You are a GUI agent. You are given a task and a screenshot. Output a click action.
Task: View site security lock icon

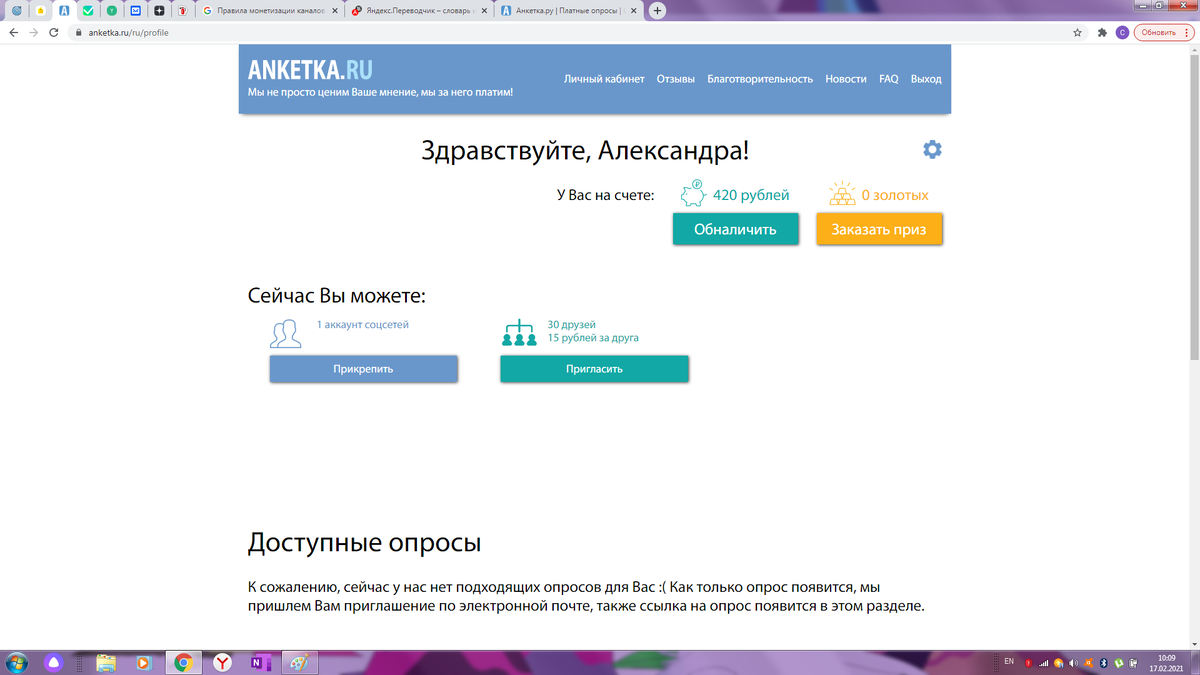[78, 32]
